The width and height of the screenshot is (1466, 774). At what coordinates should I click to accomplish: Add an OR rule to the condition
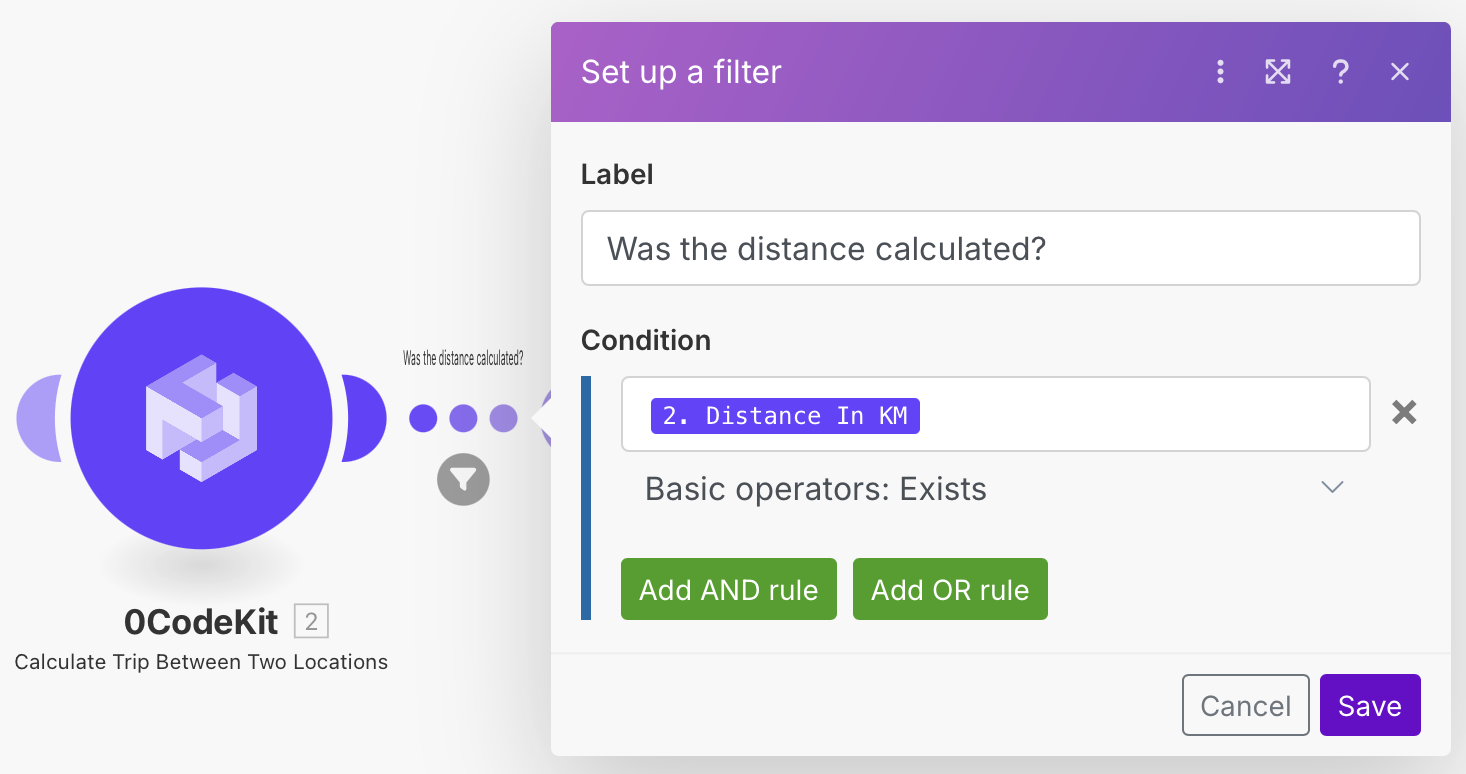coord(950,590)
